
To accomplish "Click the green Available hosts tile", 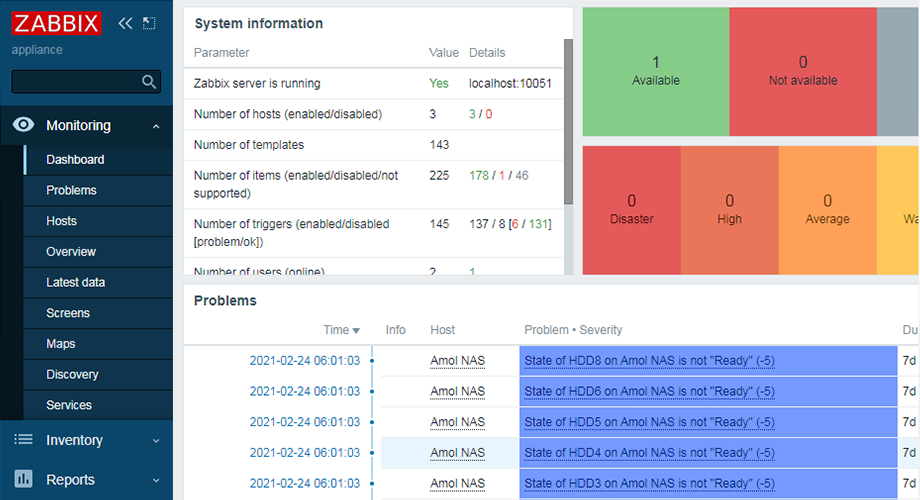I will tap(656, 71).
